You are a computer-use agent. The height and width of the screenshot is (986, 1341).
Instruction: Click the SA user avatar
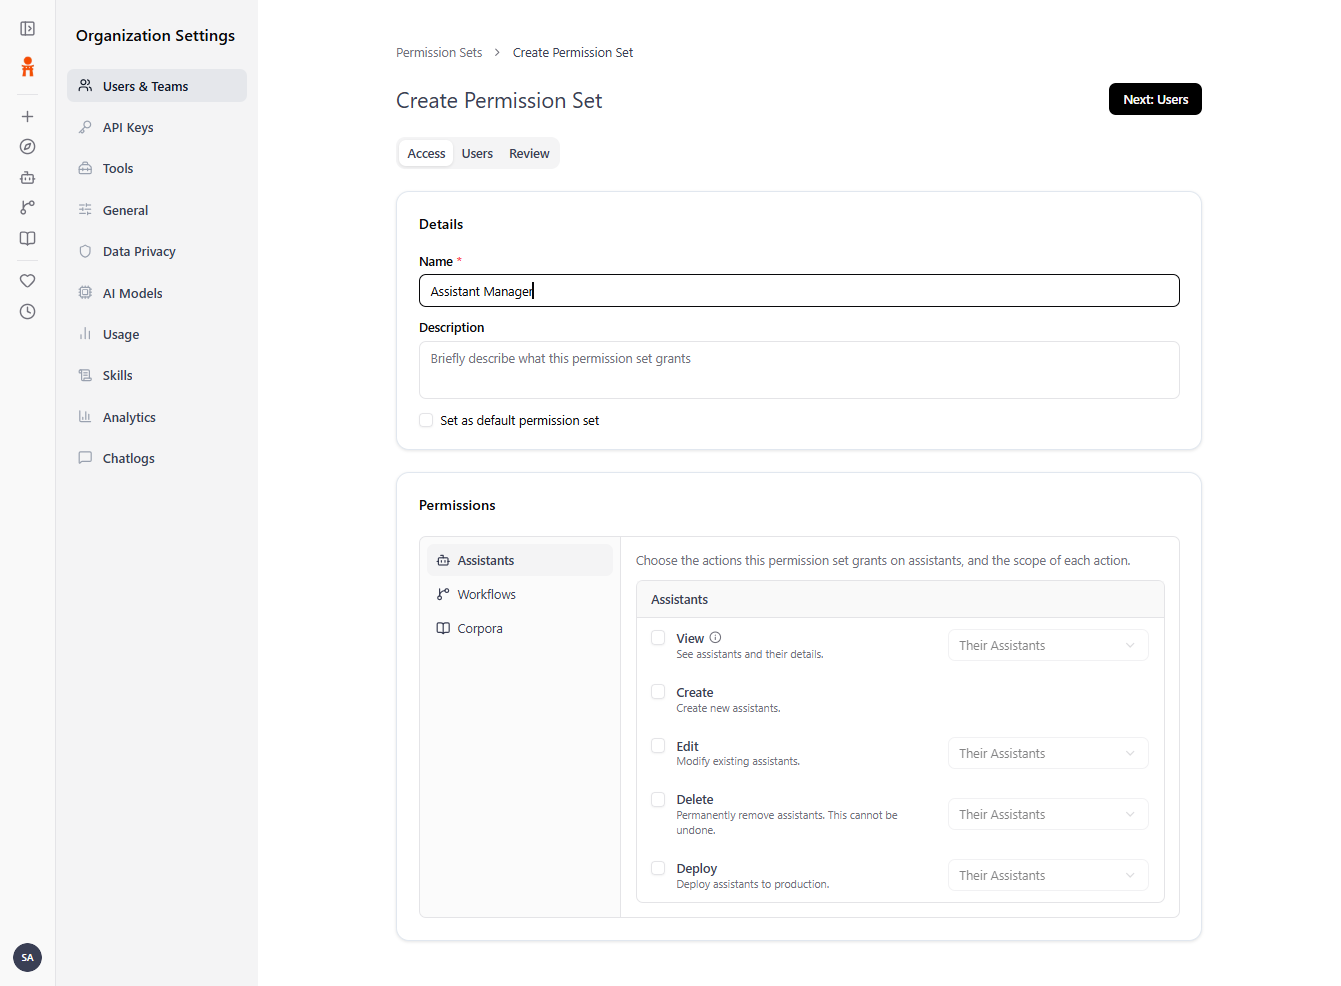coord(28,957)
